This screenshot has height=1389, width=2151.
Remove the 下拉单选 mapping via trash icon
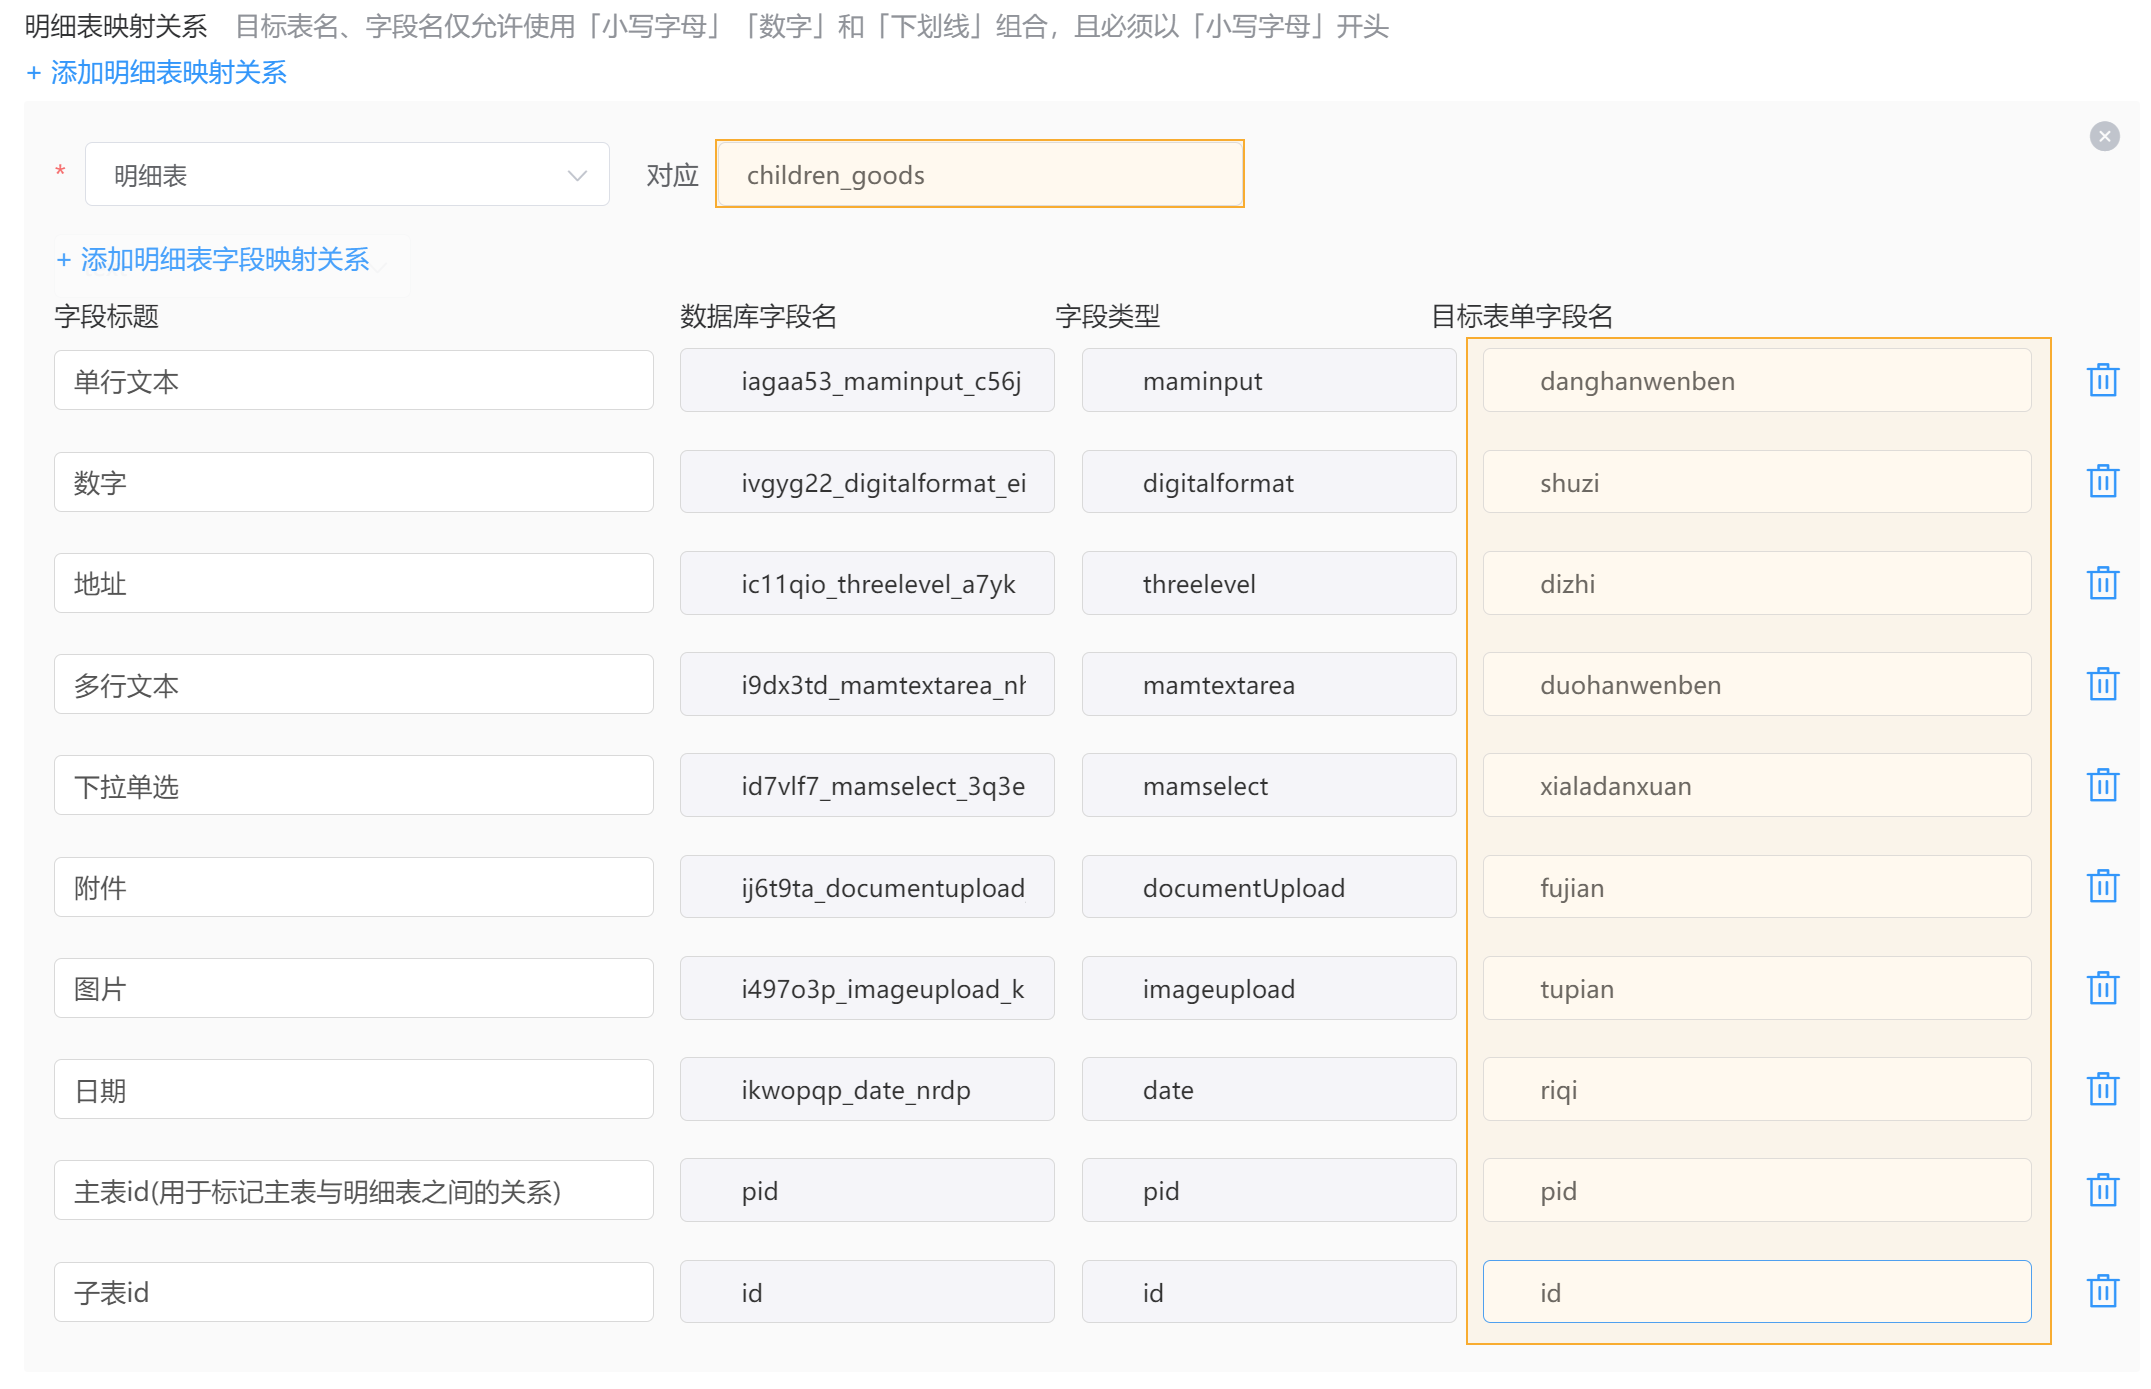(2102, 785)
